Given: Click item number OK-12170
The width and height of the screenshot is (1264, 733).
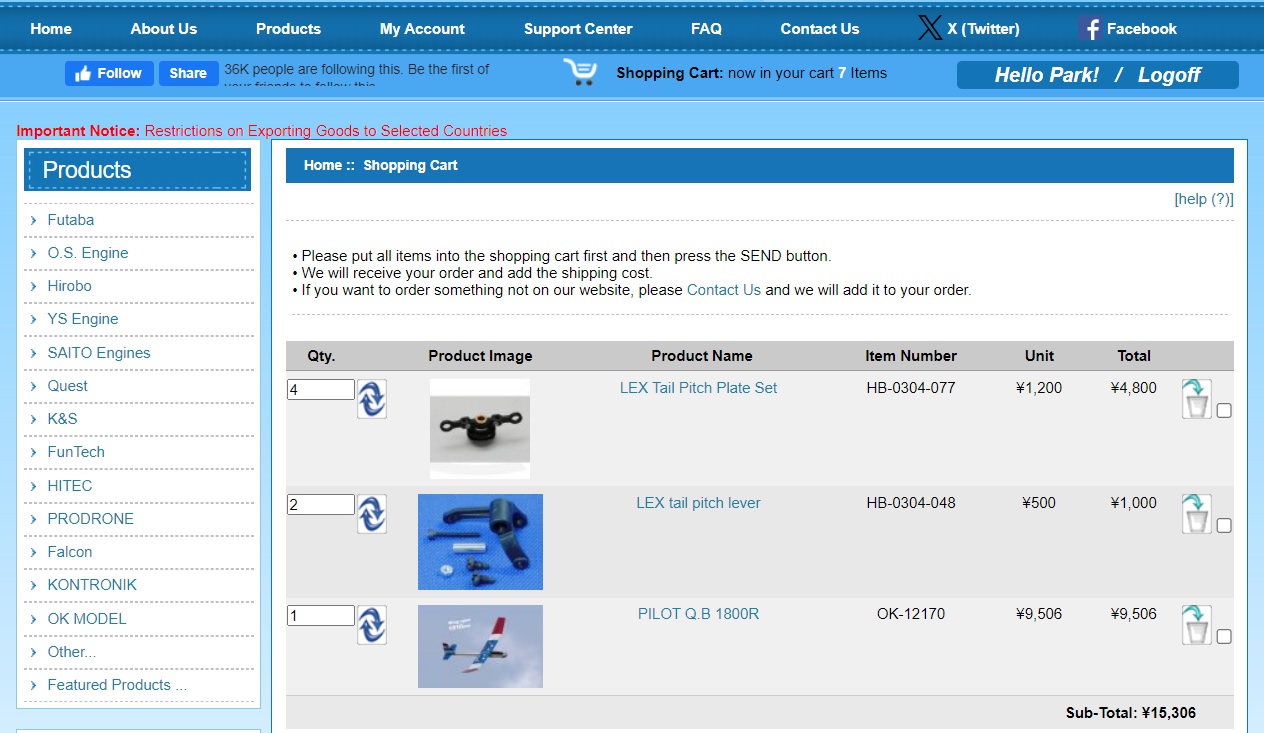Looking at the screenshot, I should pos(911,614).
